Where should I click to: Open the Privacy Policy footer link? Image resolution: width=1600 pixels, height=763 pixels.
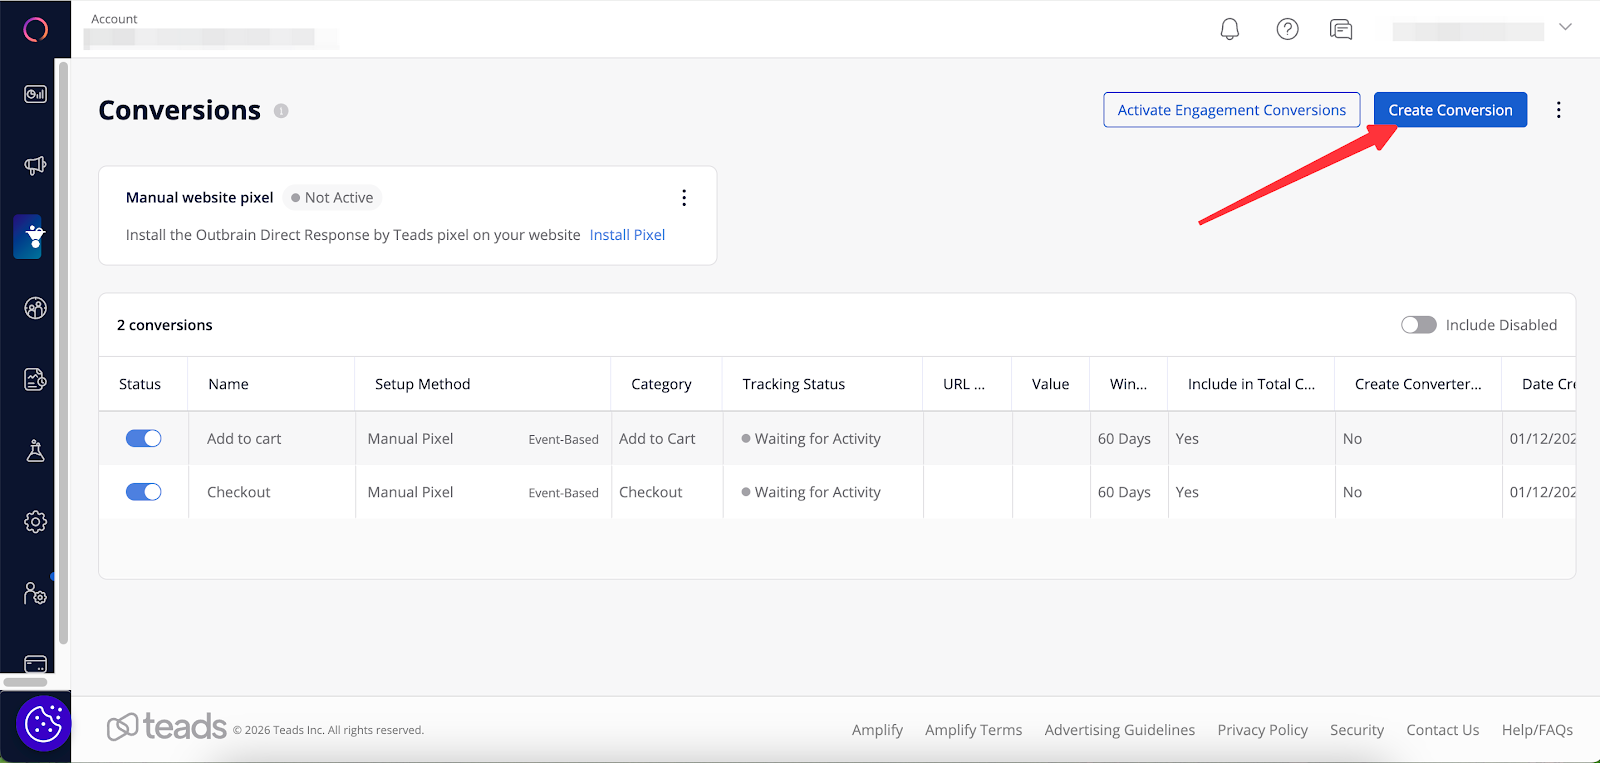click(x=1262, y=730)
